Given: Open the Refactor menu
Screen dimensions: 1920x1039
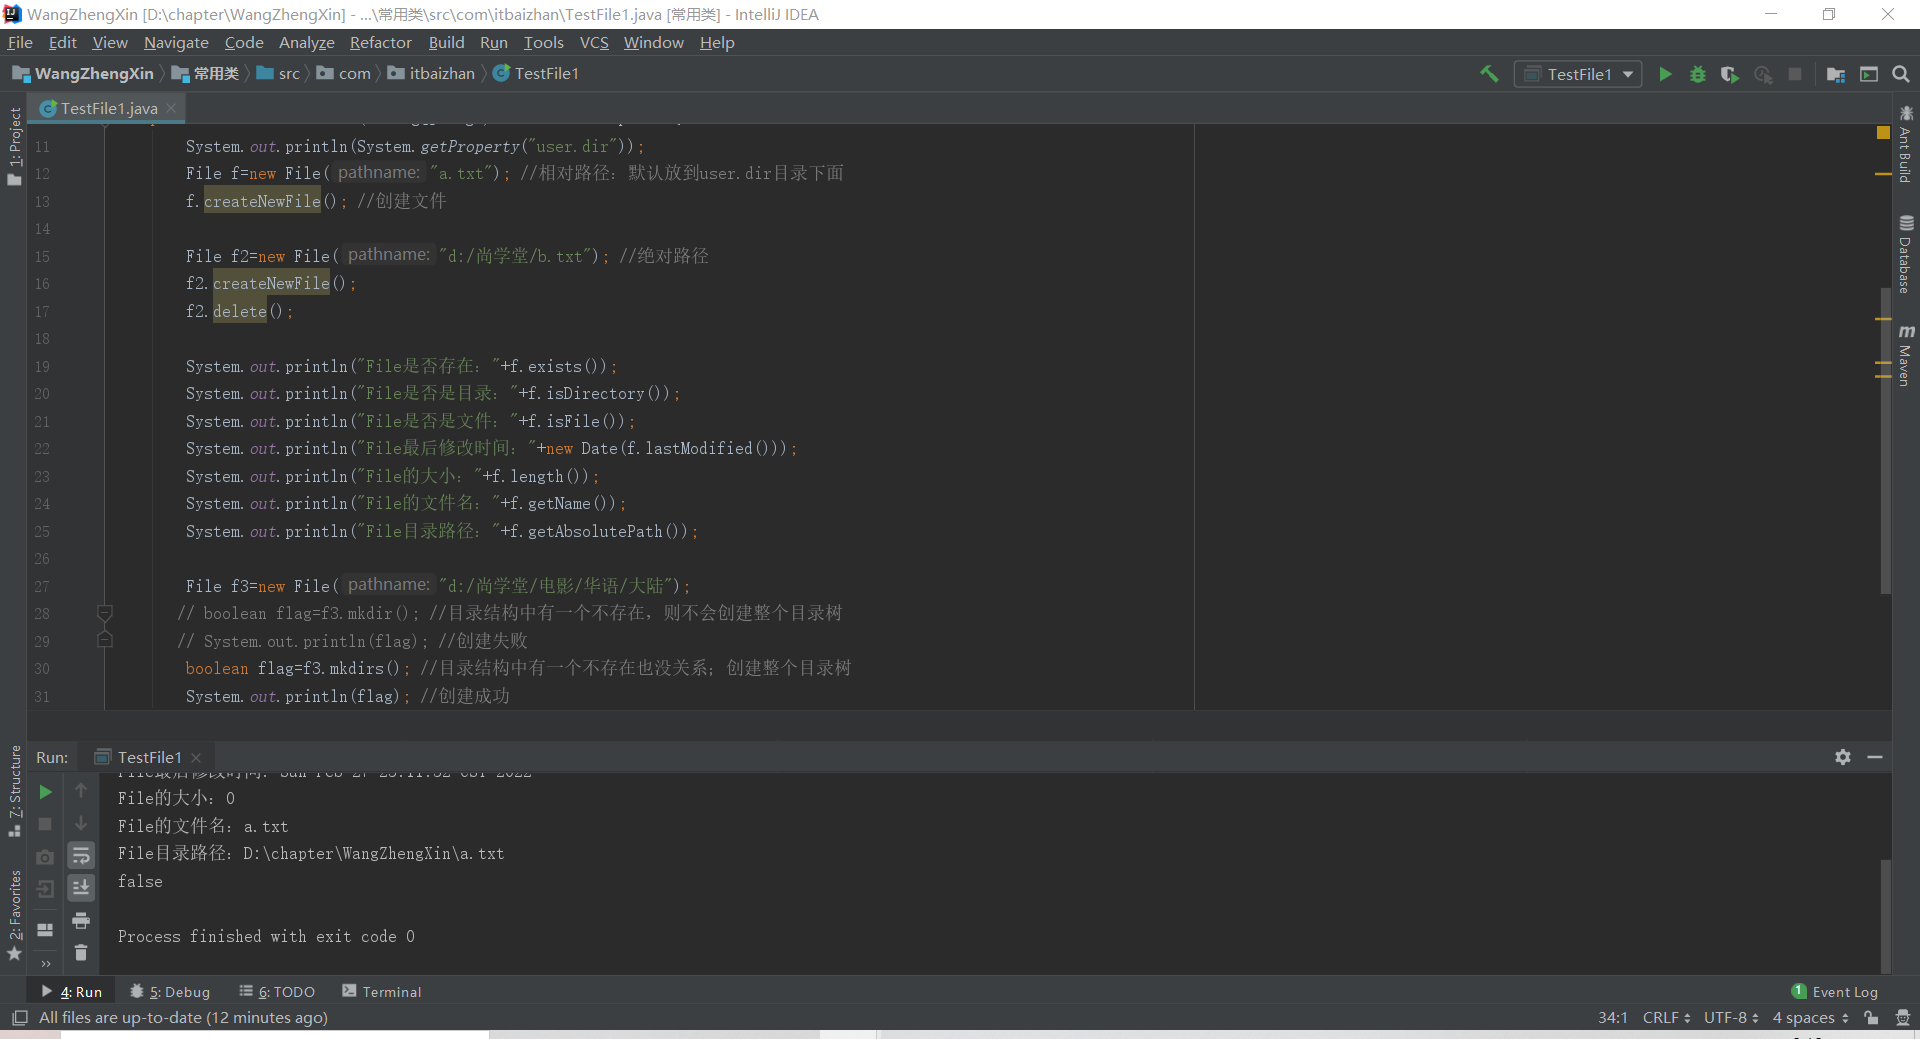Looking at the screenshot, I should (380, 42).
